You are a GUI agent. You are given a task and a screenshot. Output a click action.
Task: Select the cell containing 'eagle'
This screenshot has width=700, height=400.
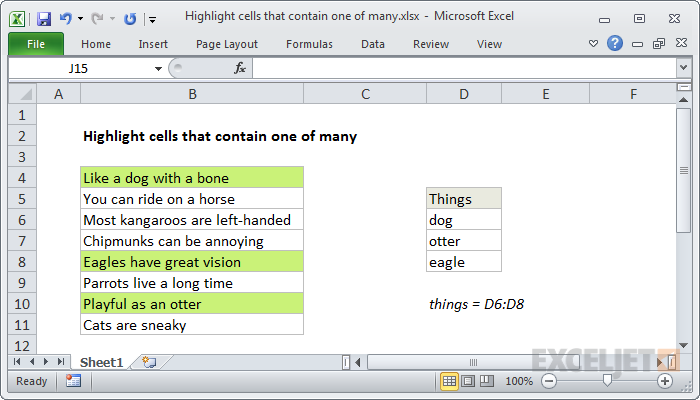click(464, 262)
